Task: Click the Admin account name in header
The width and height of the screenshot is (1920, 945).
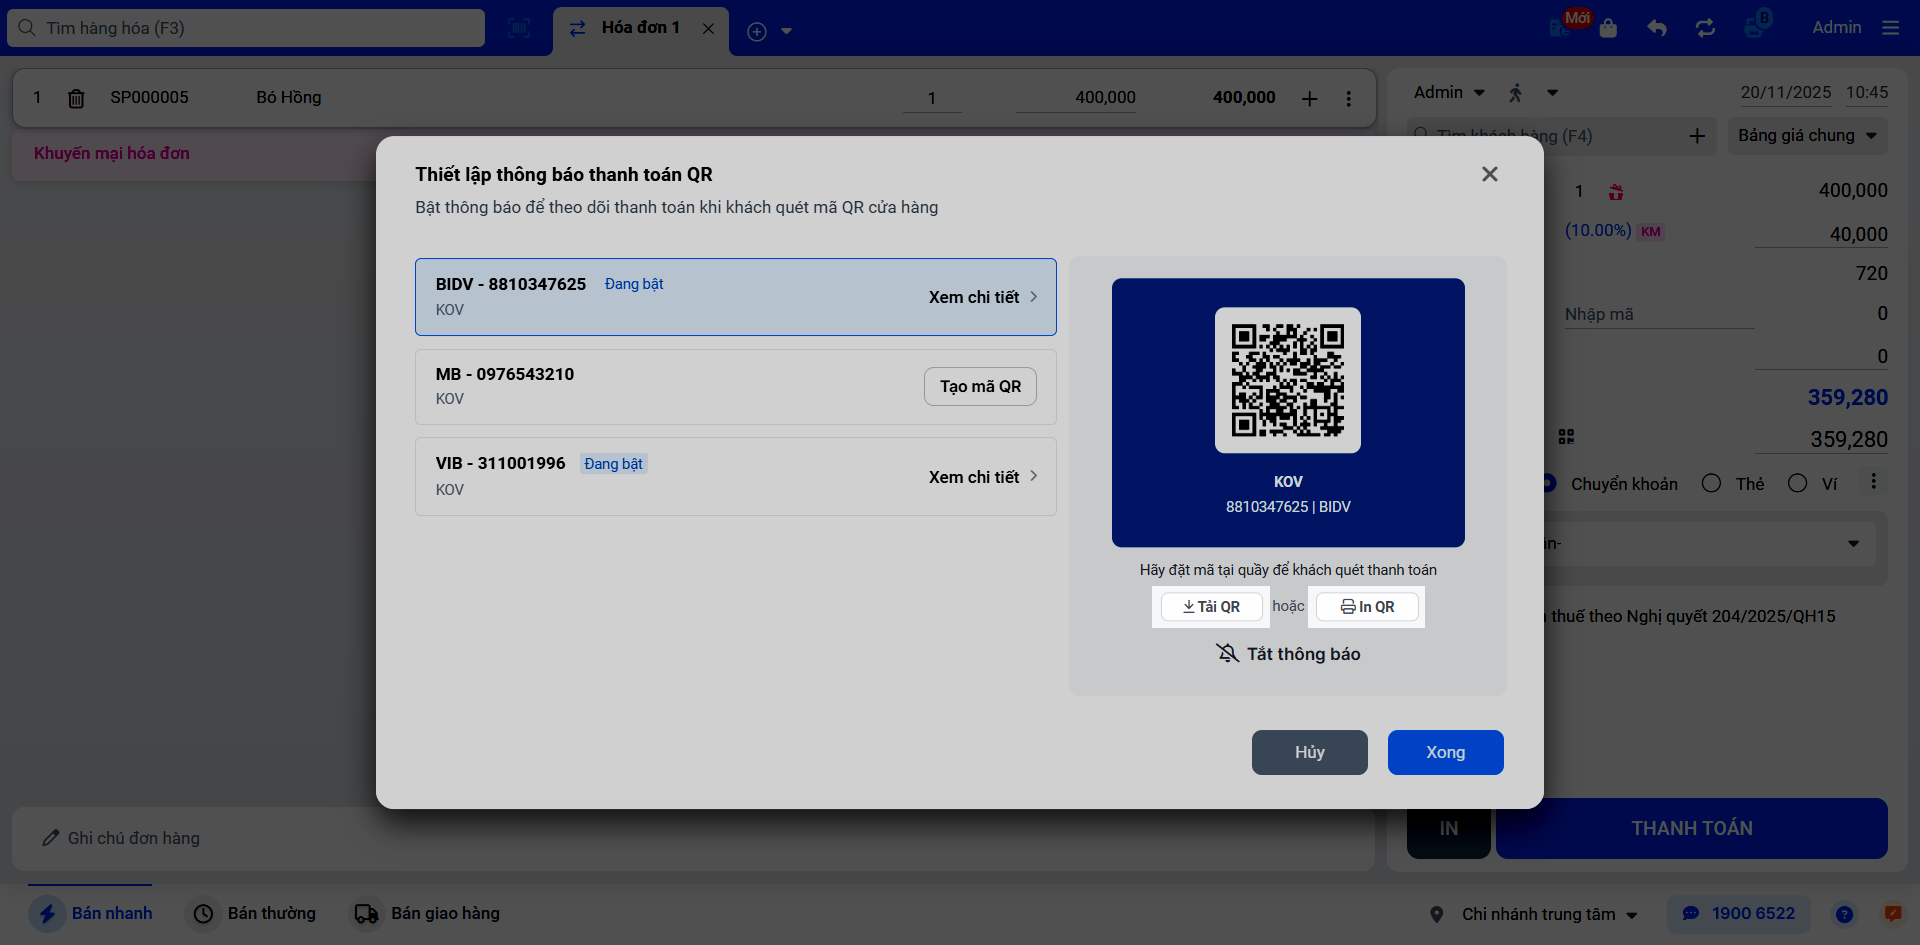Action: click(x=1837, y=28)
